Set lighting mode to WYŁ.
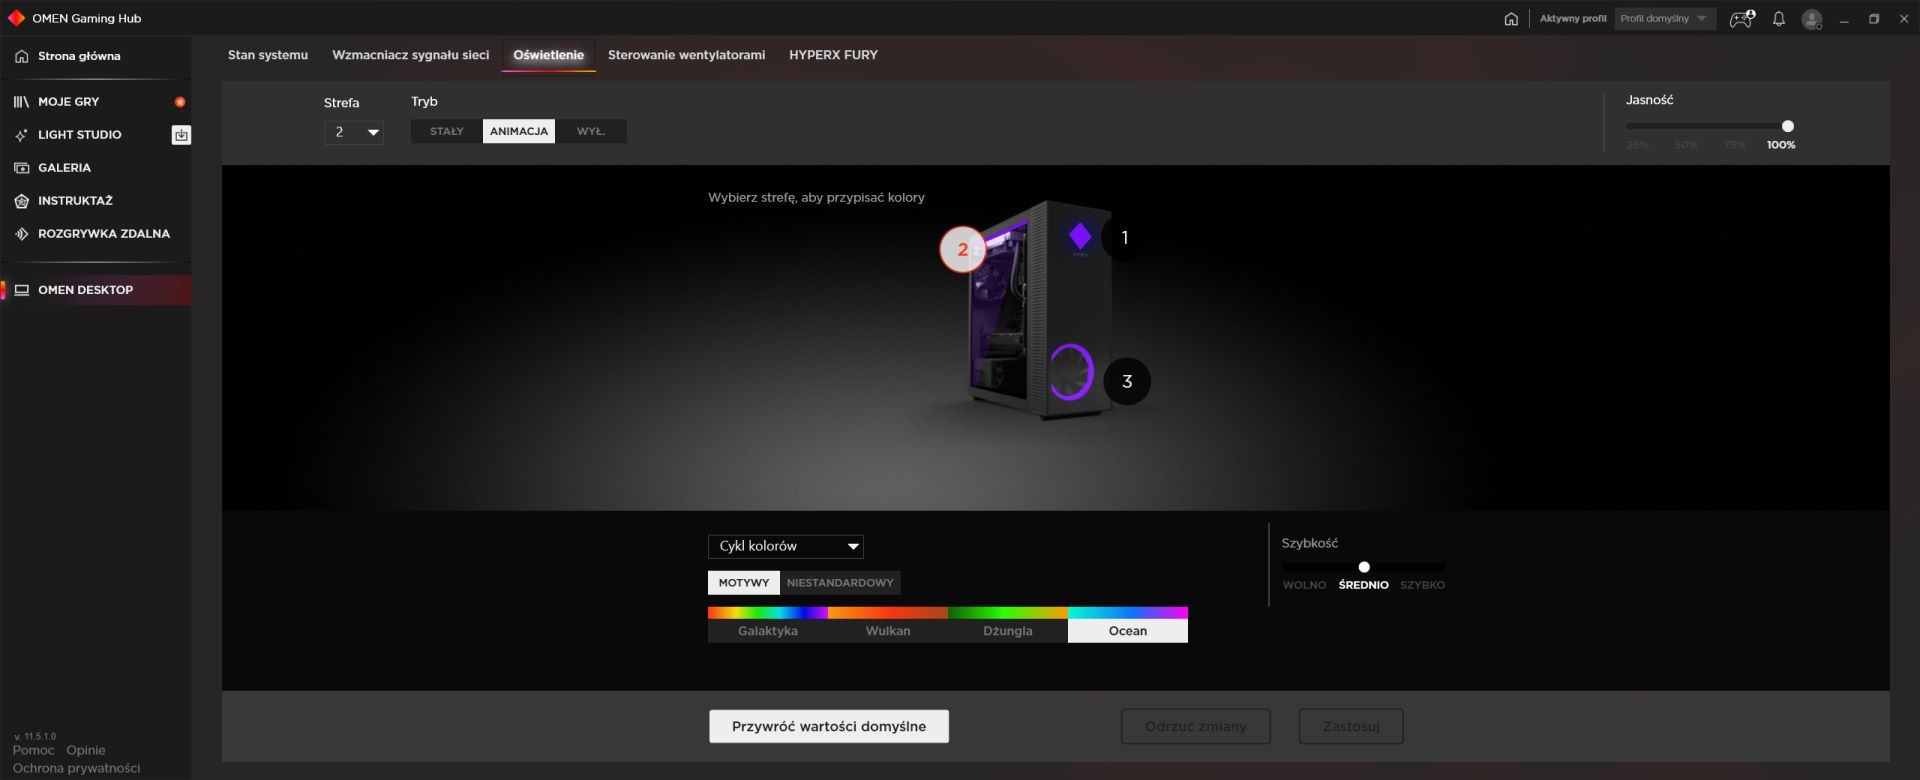 pos(591,131)
